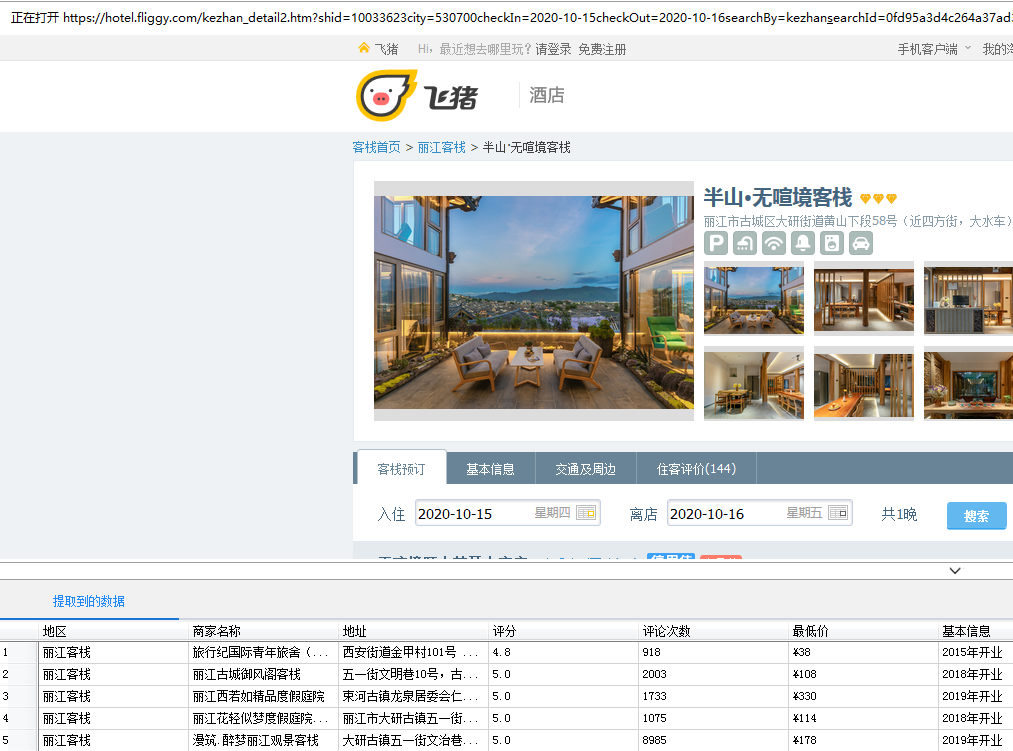Select the 提取到的数据 tab
The height and width of the screenshot is (751, 1013).
click(x=89, y=601)
